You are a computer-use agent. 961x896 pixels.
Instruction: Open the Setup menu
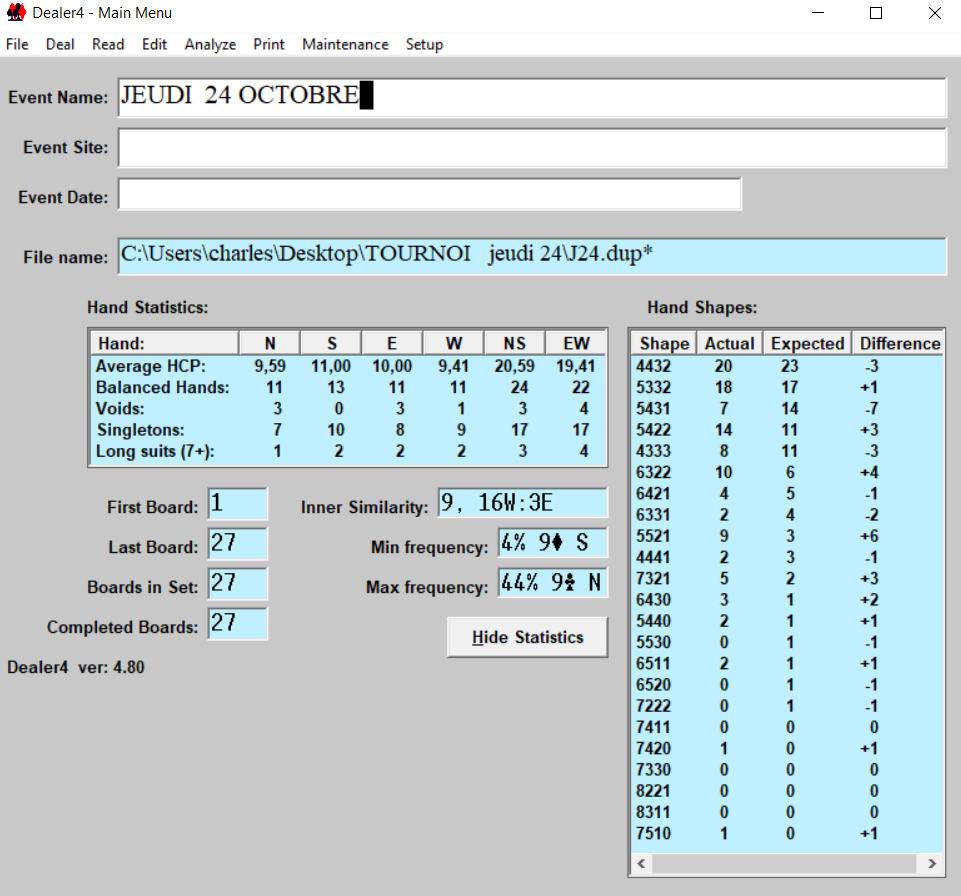(424, 44)
